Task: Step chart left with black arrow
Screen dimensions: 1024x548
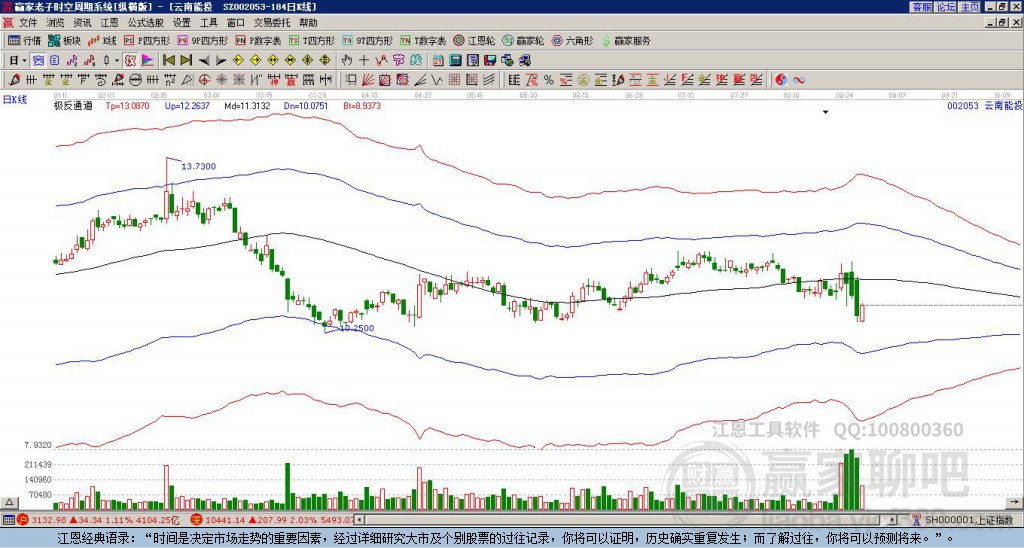Action: coord(204,61)
